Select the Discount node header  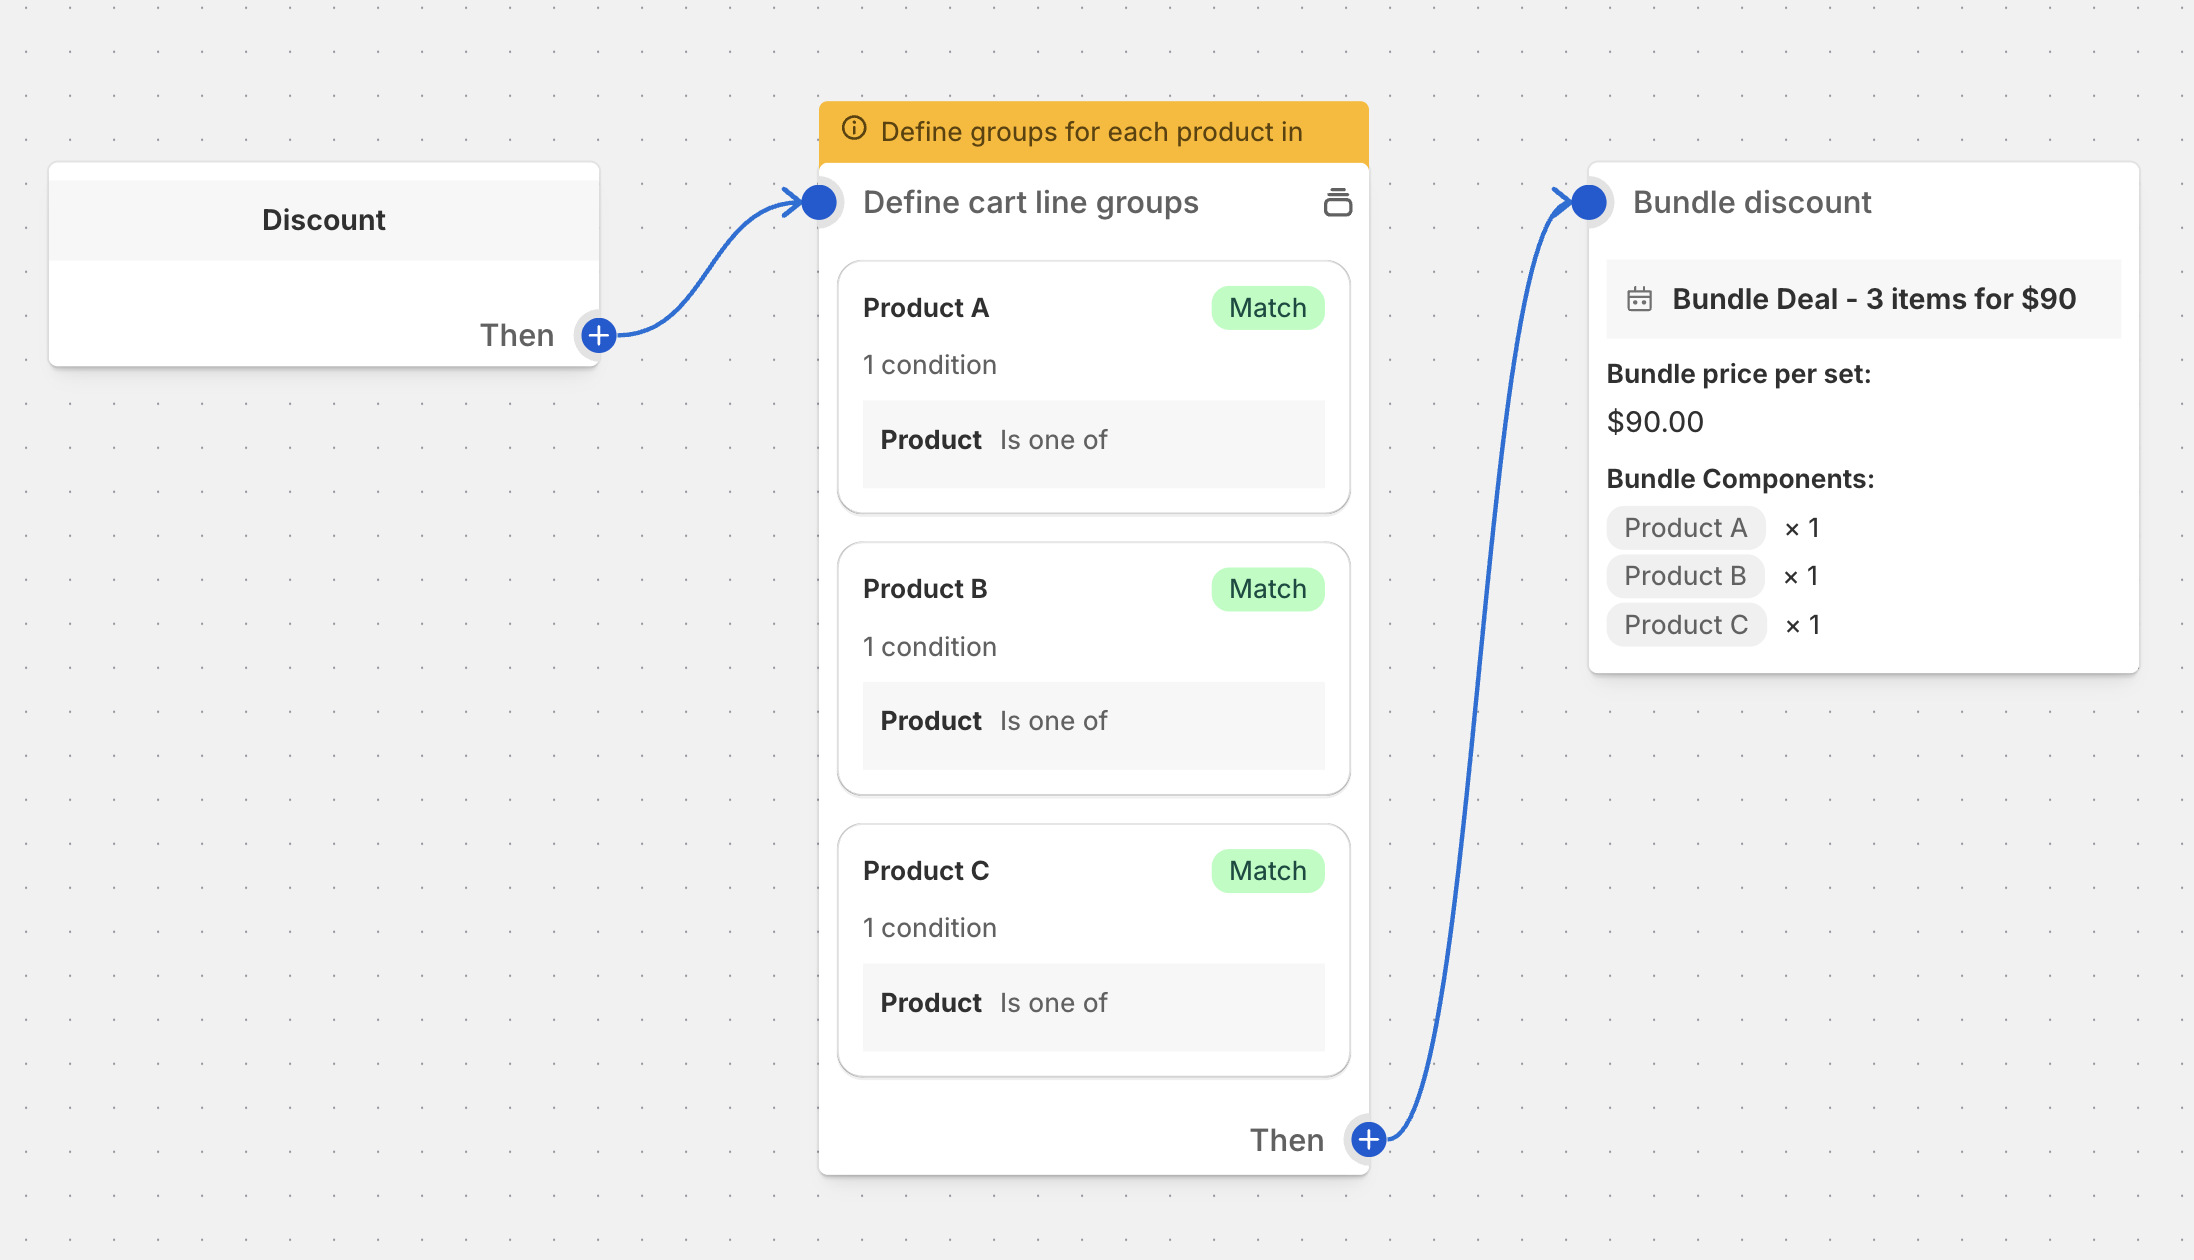click(x=322, y=219)
